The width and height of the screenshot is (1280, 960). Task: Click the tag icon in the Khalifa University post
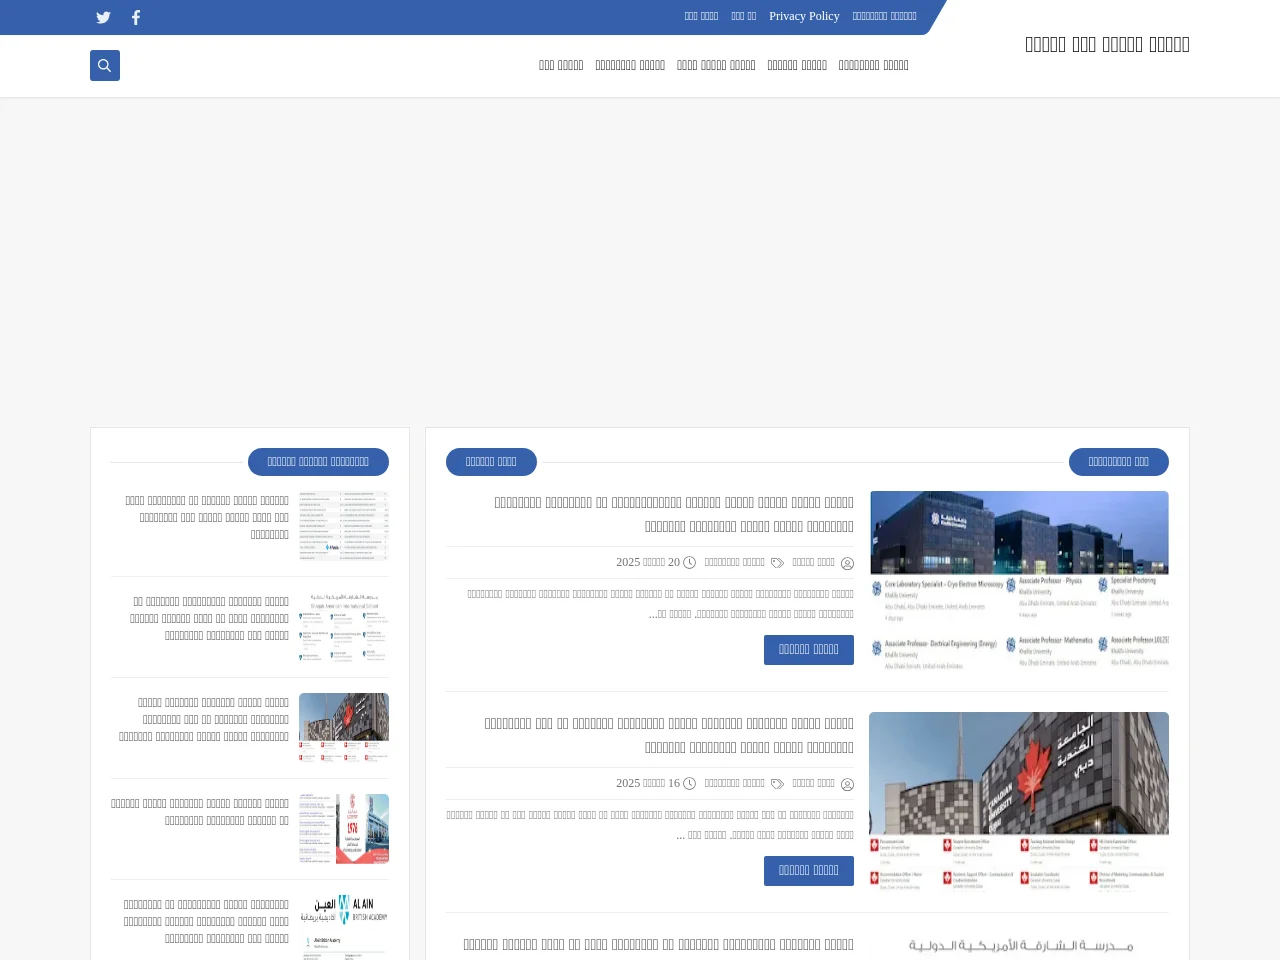777,563
